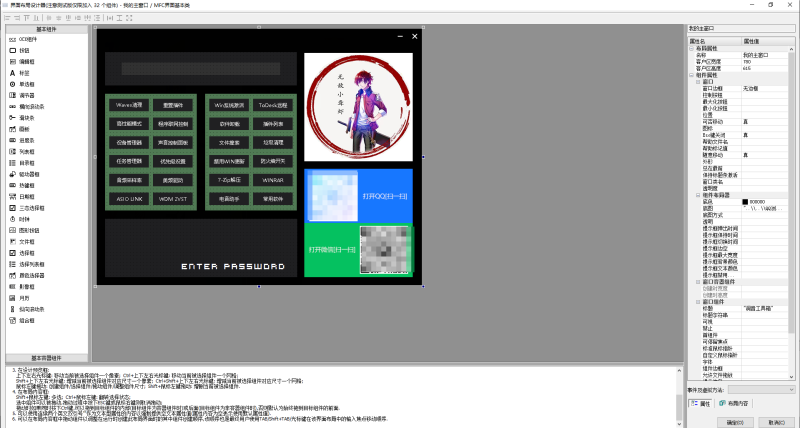Choose the 选择列表框 check list component
Image resolution: width=800 pixels, height=428 pixels.
[x=27, y=264]
